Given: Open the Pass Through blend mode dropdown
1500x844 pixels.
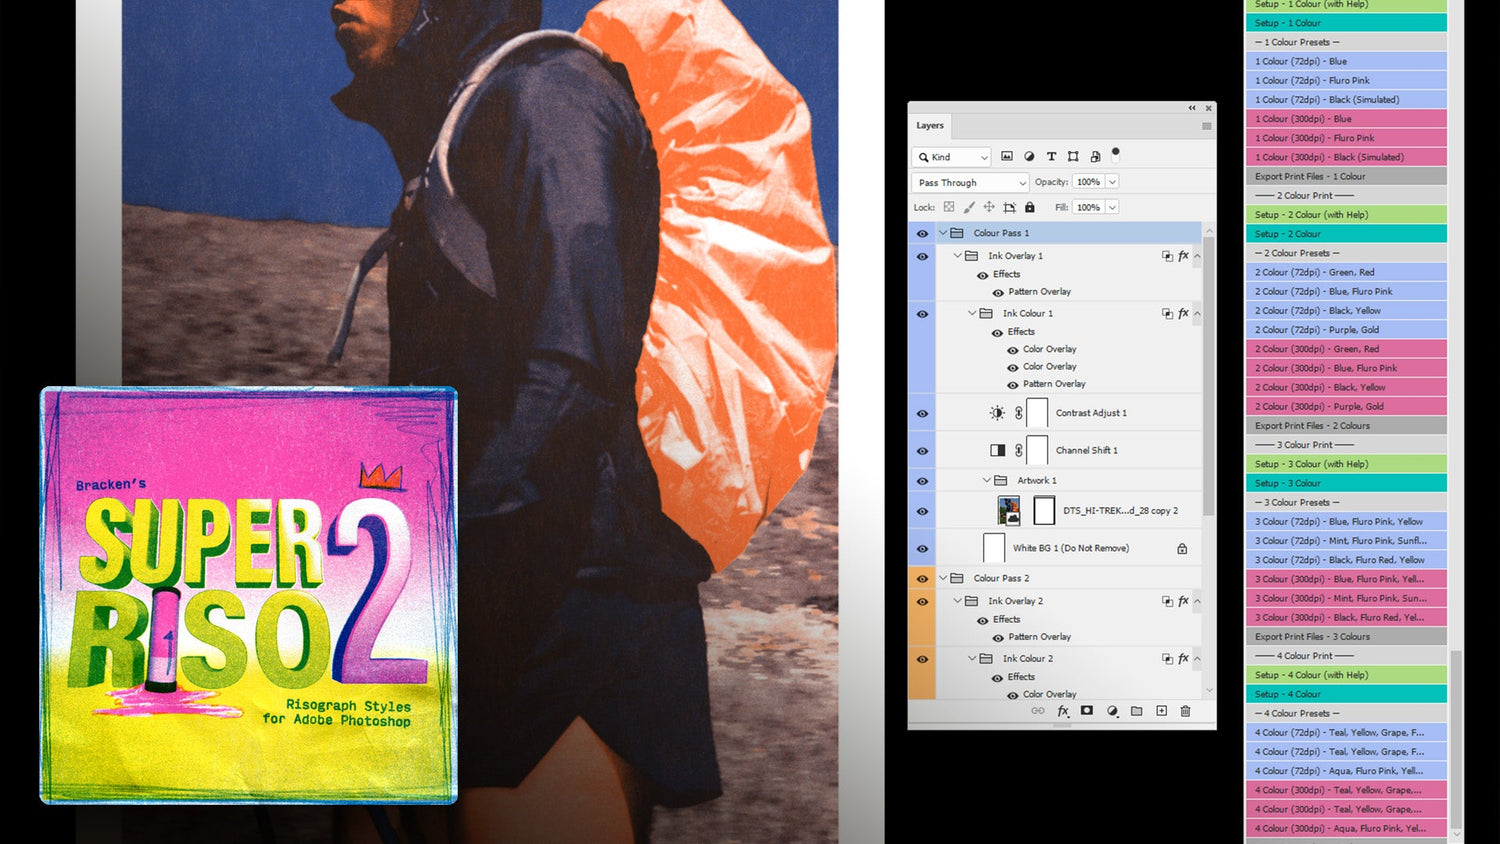Looking at the screenshot, I should (x=970, y=183).
